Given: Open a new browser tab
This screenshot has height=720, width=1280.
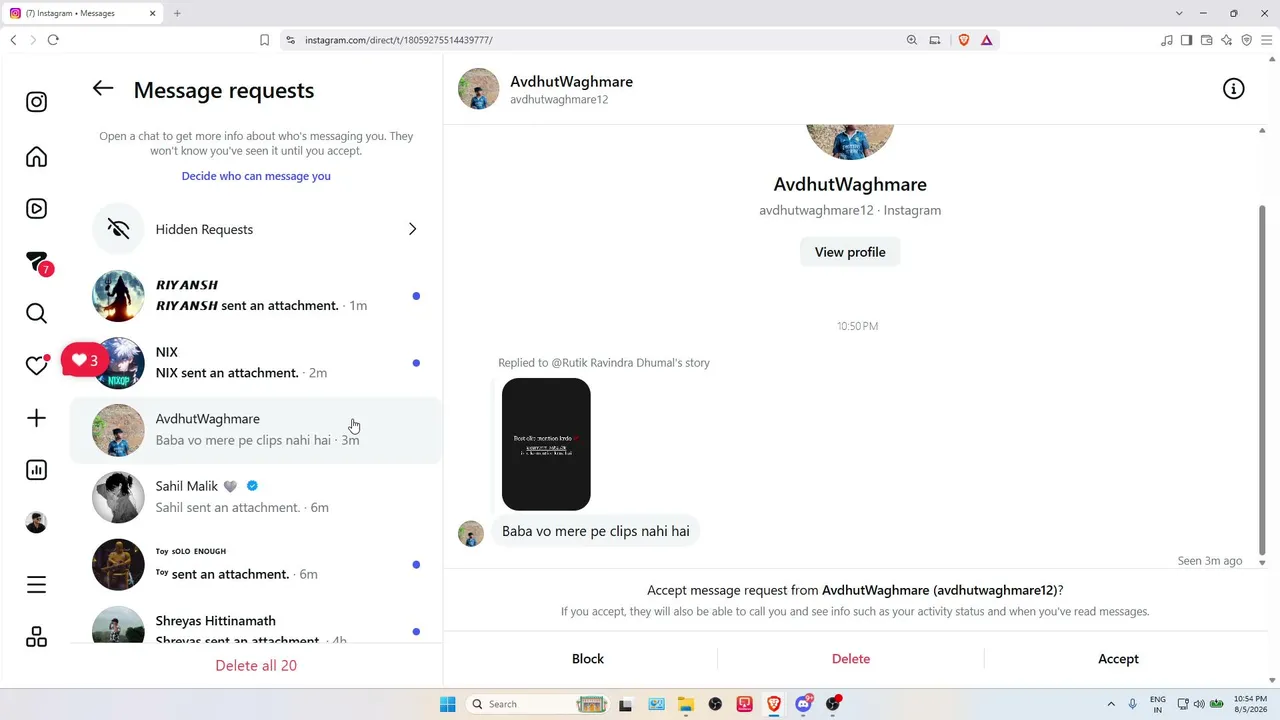Looking at the screenshot, I should pos(177,13).
